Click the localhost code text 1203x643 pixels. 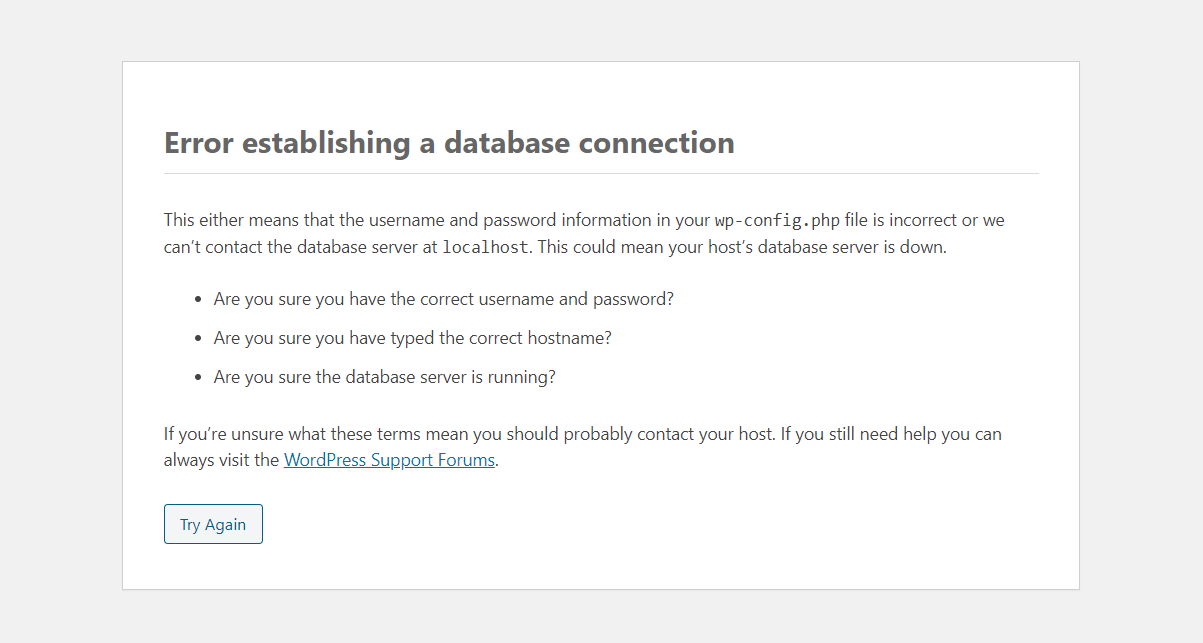pyautogui.click(x=485, y=248)
